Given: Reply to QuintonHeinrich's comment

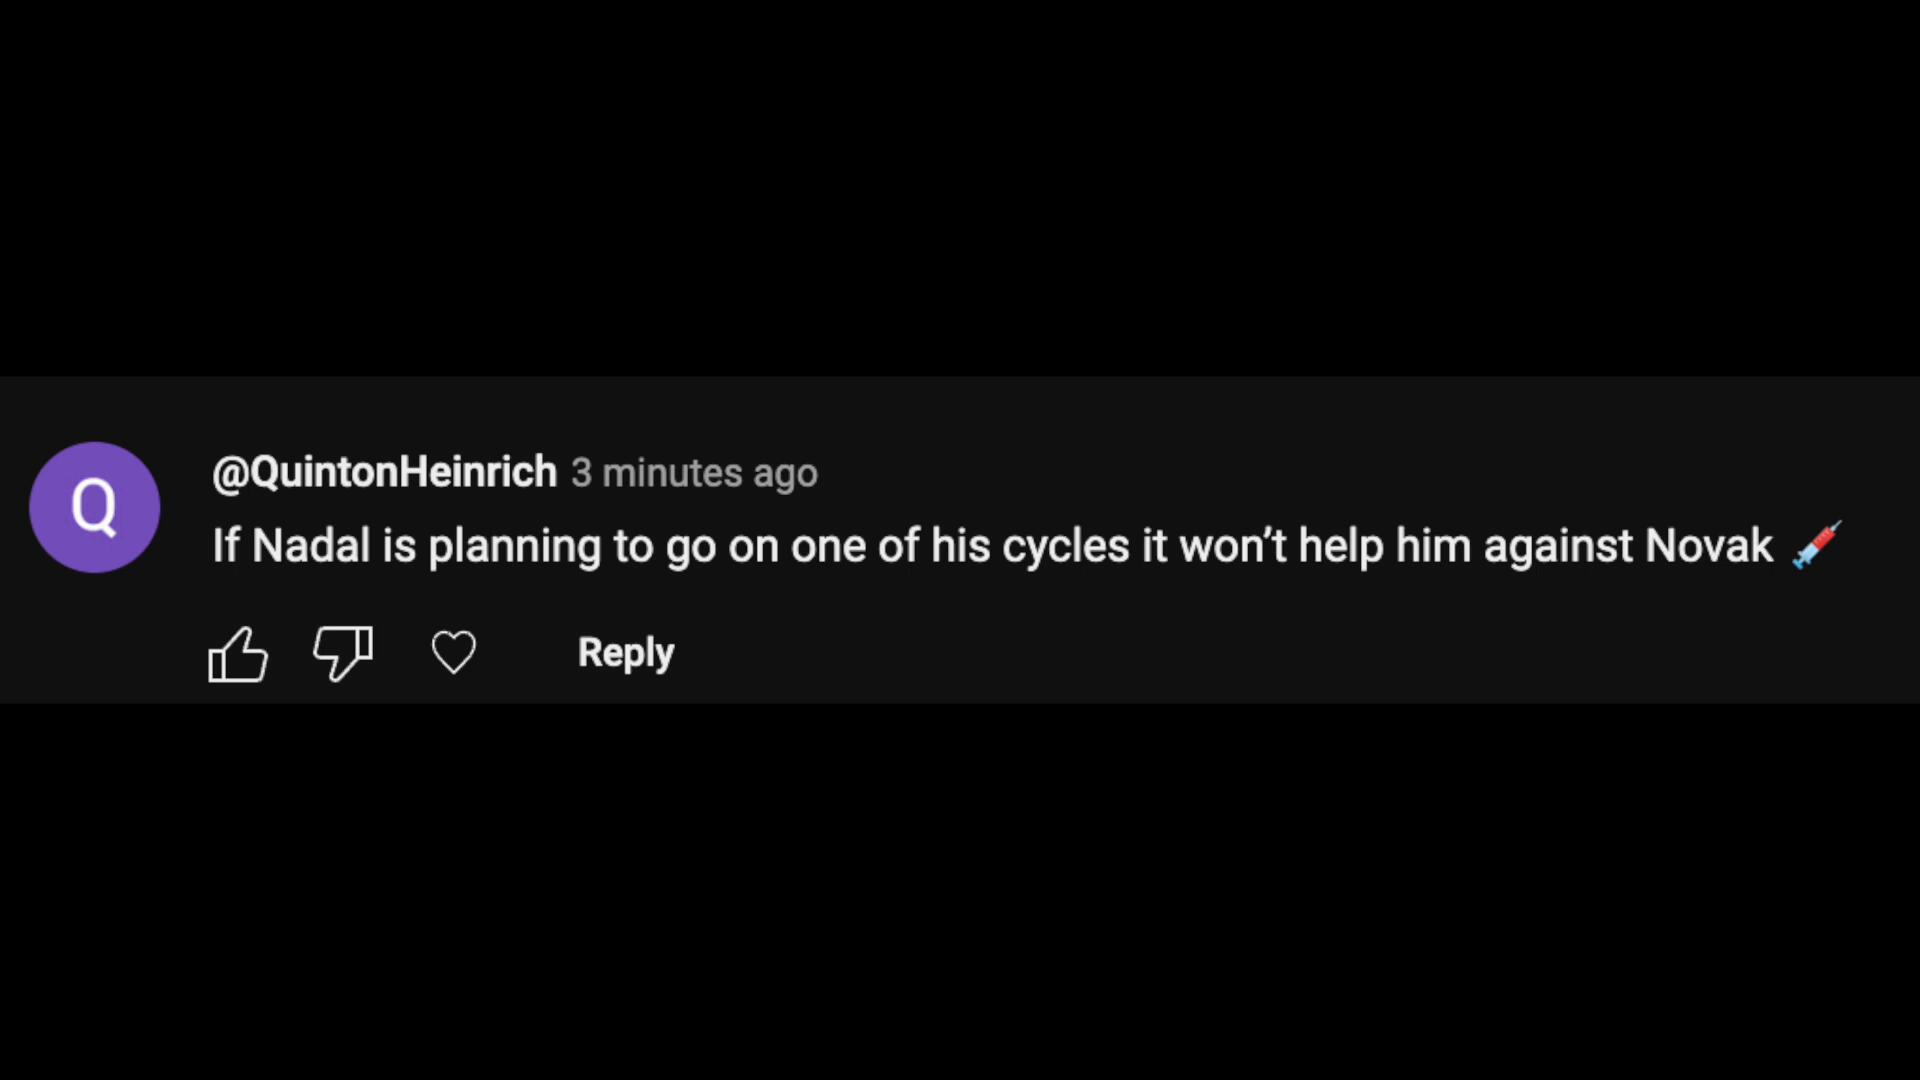Looking at the screenshot, I should click(x=626, y=653).
